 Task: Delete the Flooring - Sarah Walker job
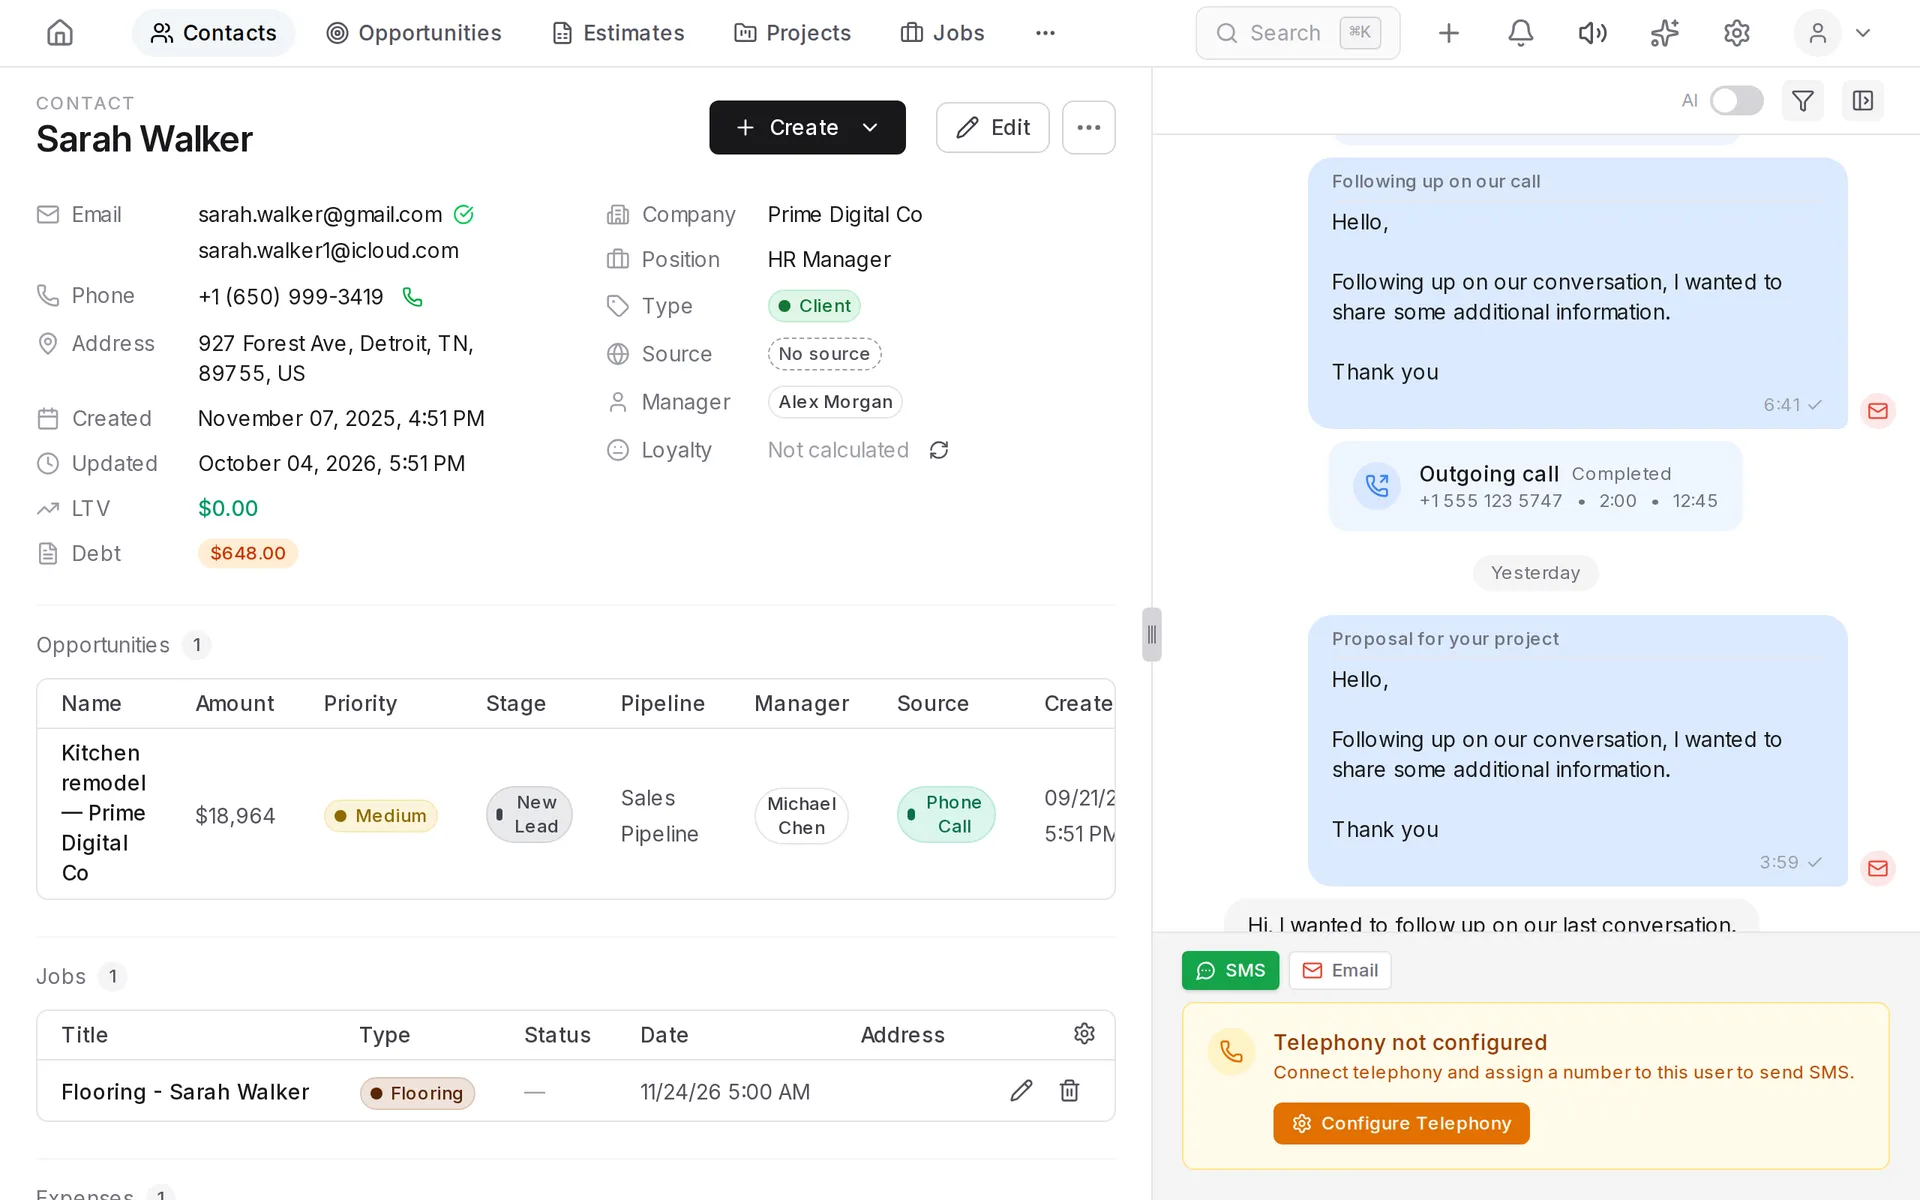click(x=1069, y=1091)
